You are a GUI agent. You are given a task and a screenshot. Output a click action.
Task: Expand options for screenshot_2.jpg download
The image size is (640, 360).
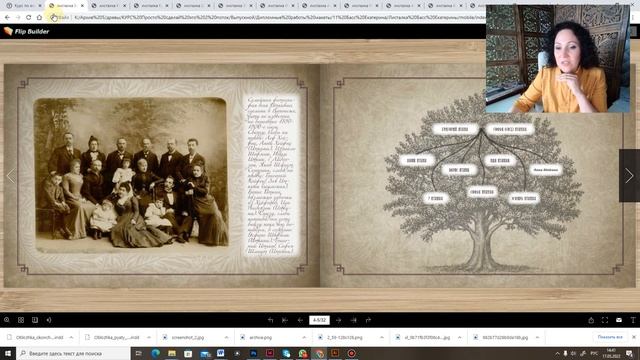point(226,338)
